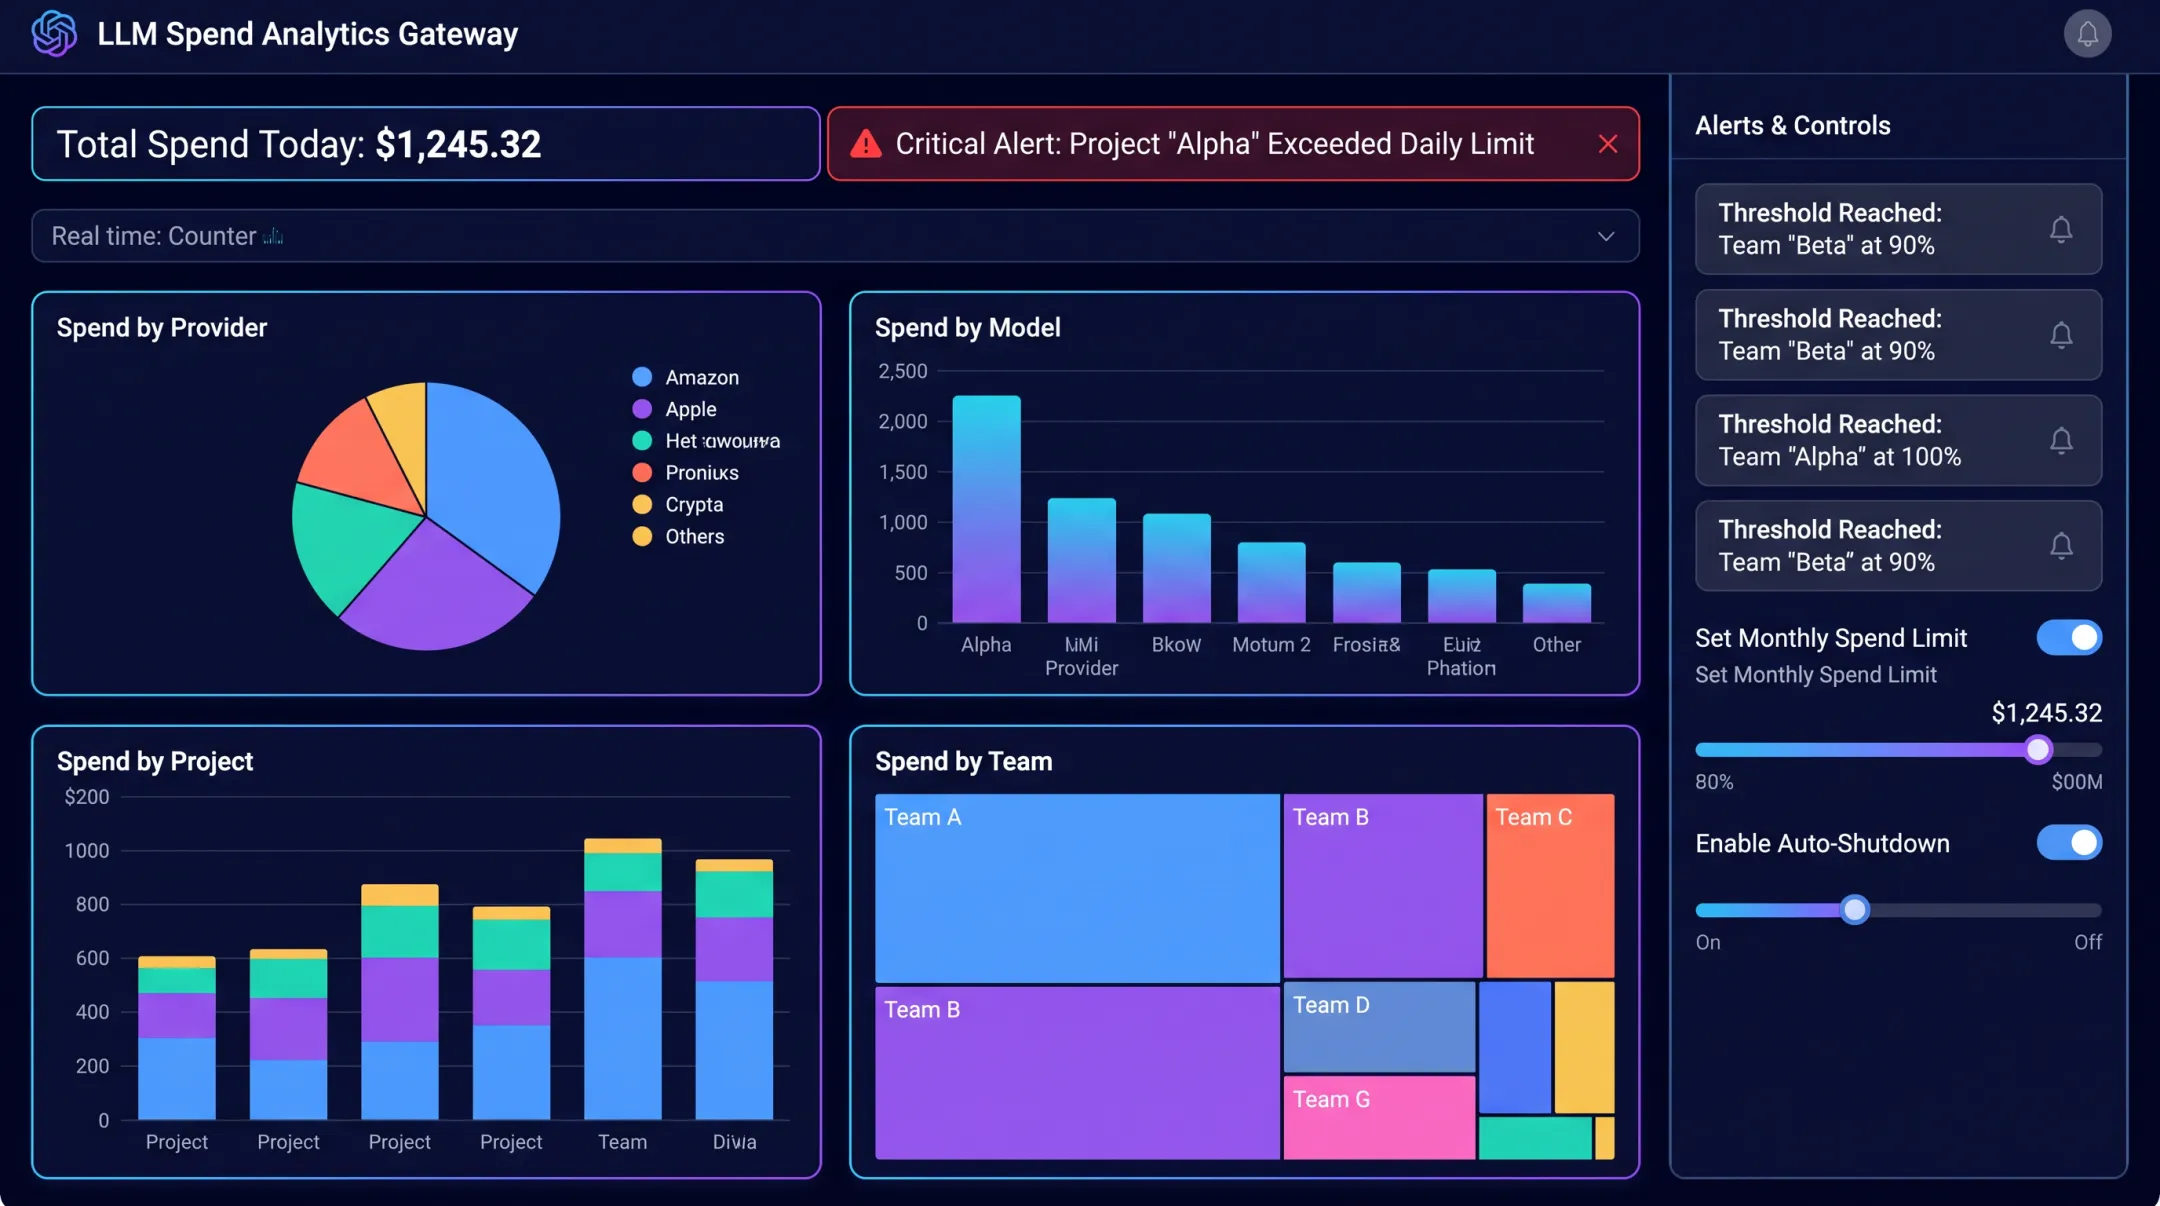This screenshot has height=1206, width=2160.
Task: Click the Bkow bar in Spend by Model
Action: [1177, 568]
